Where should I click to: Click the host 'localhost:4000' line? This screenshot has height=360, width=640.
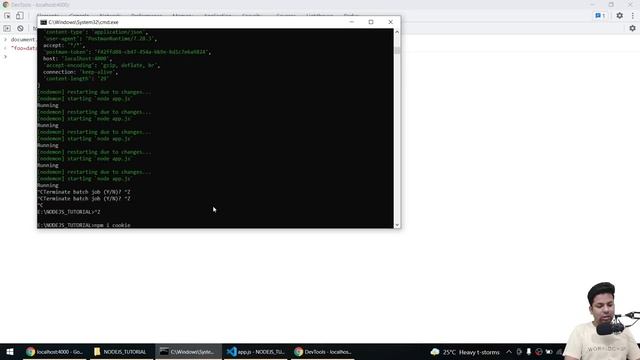coord(77,59)
